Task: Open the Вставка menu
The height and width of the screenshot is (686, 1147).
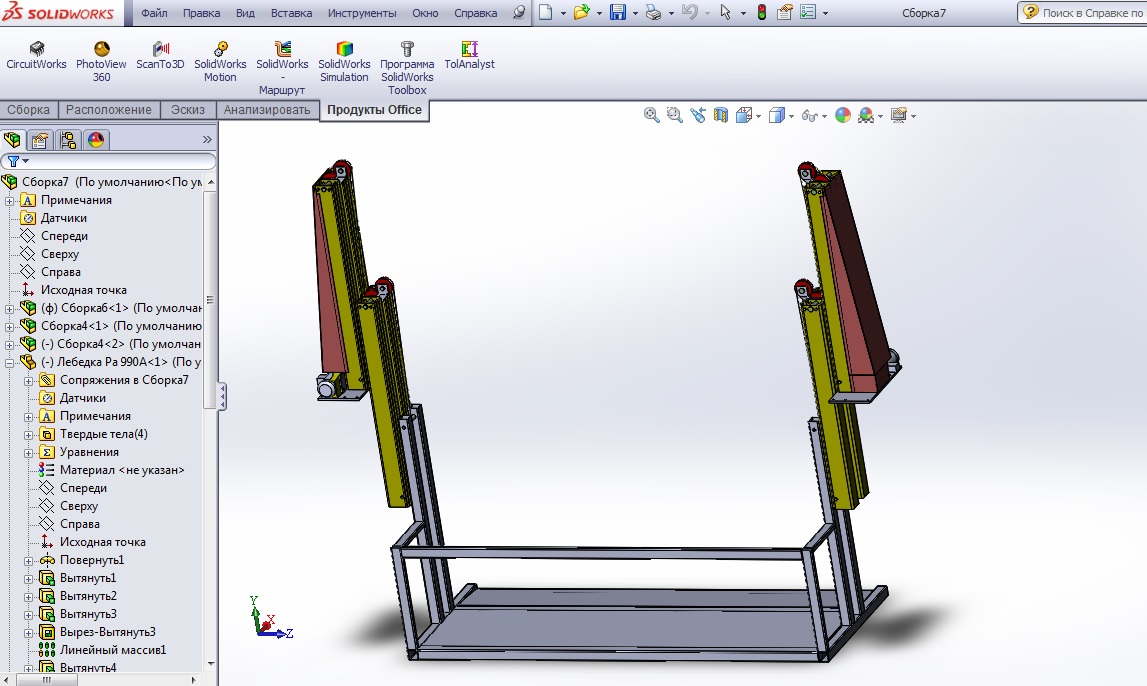Action: 291,13
